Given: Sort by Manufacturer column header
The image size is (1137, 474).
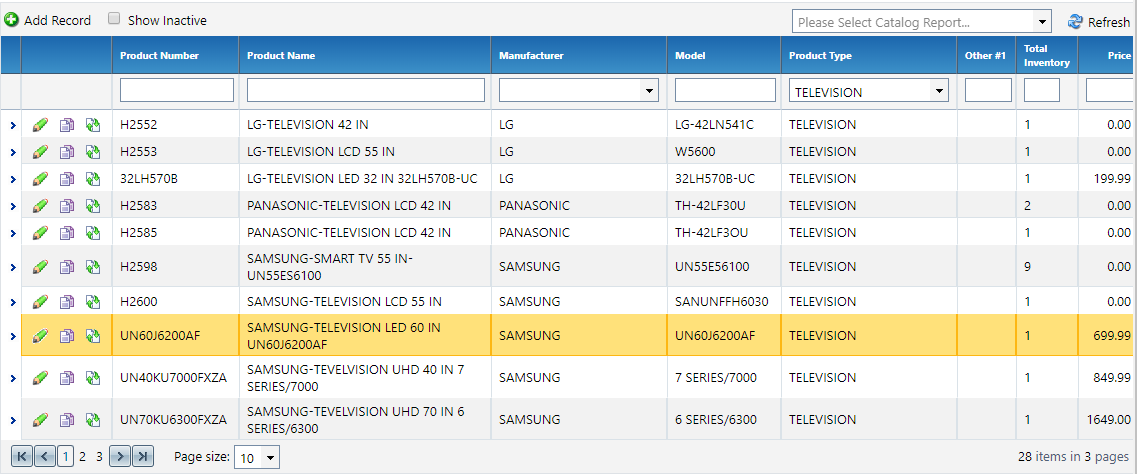Looking at the screenshot, I should (532, 56).
